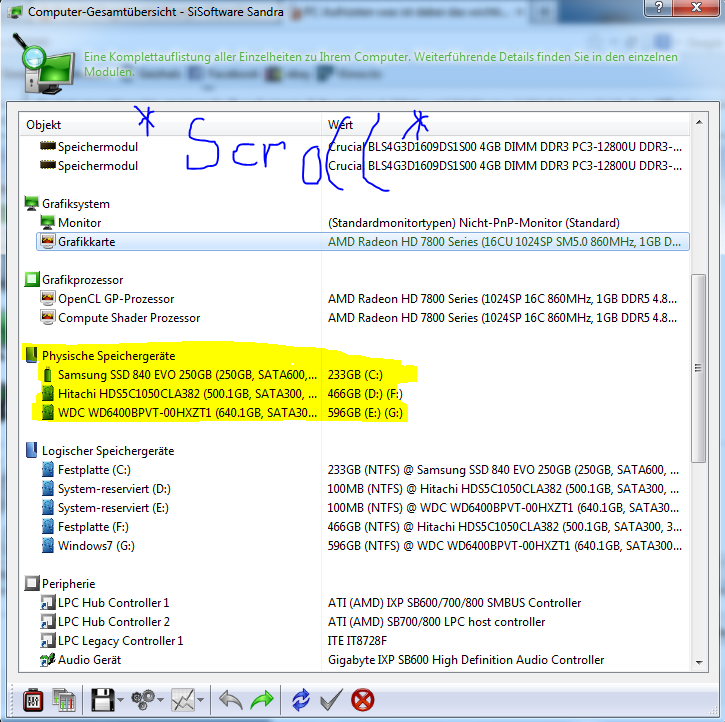Click the value ITE IT8728F
Image resolution: width=725 pixels, height=722 pixels.
point(357,641)
